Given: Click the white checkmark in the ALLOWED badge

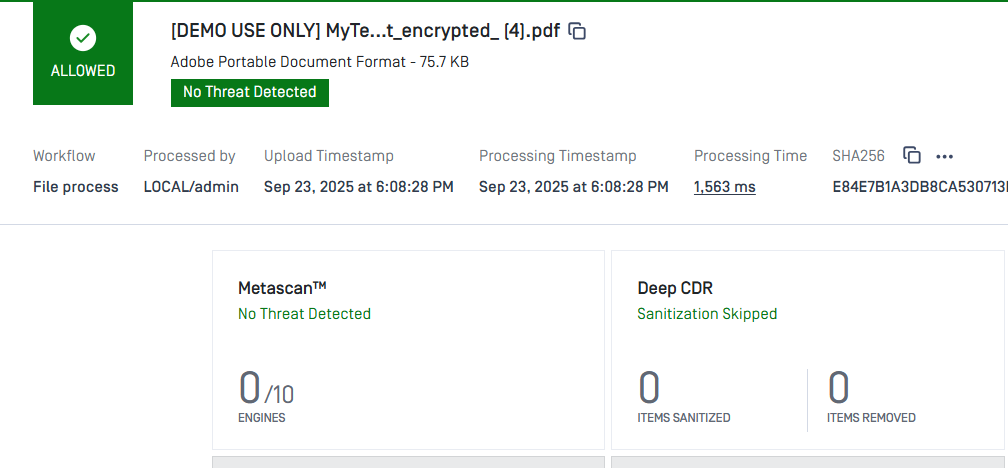Looking at the screenshot, I should click(83, 39).
